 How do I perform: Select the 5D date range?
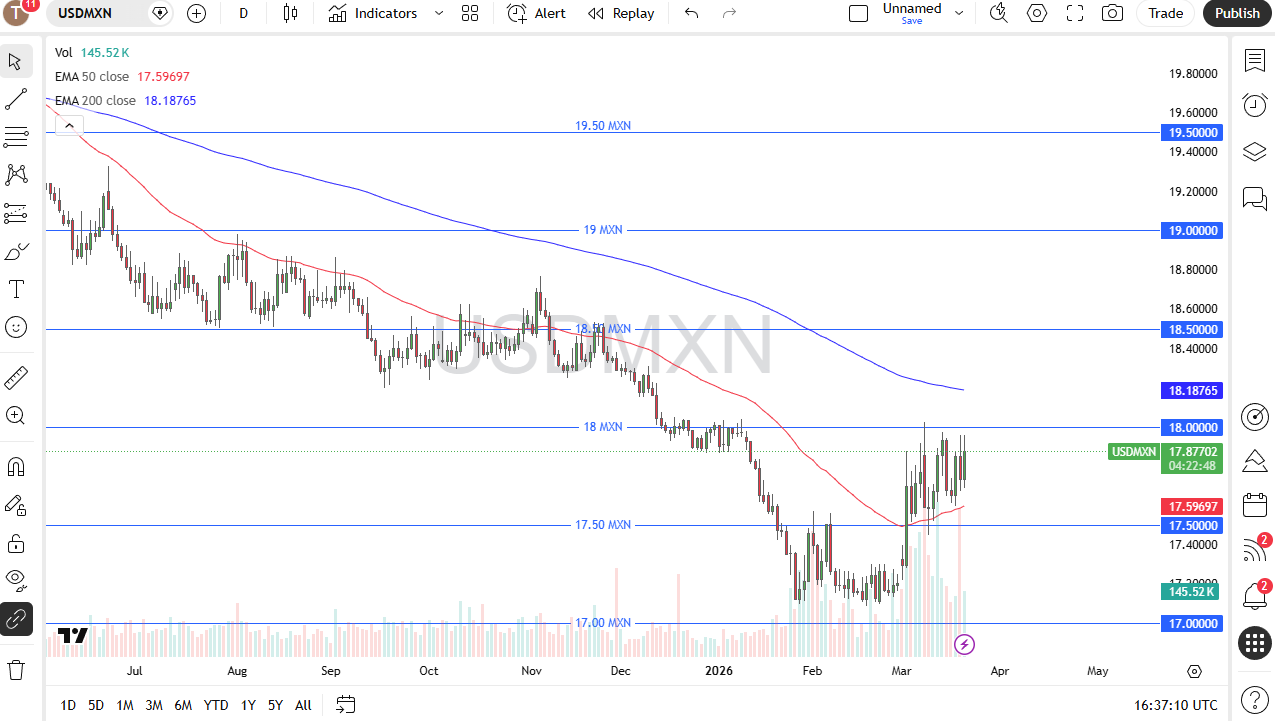click(x=96, y=705)
